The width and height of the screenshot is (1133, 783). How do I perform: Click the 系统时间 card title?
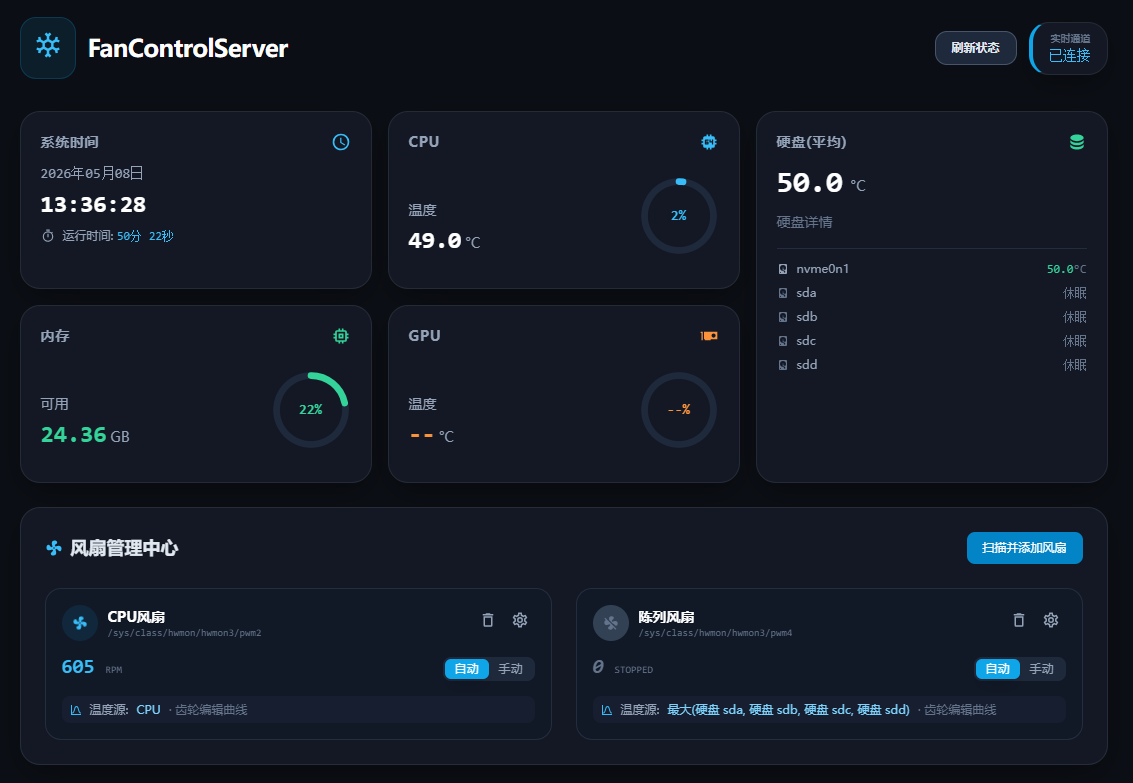click(x=69, y=142)
